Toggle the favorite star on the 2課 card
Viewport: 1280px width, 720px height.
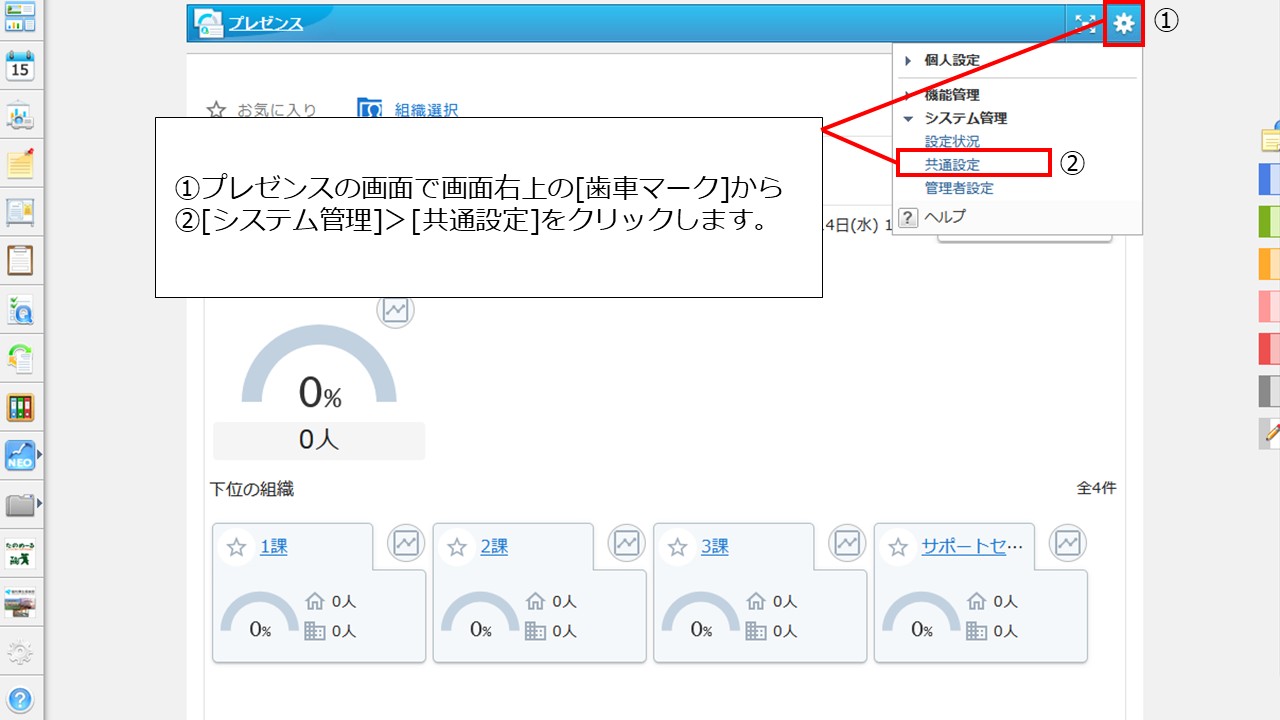point(457,547)
